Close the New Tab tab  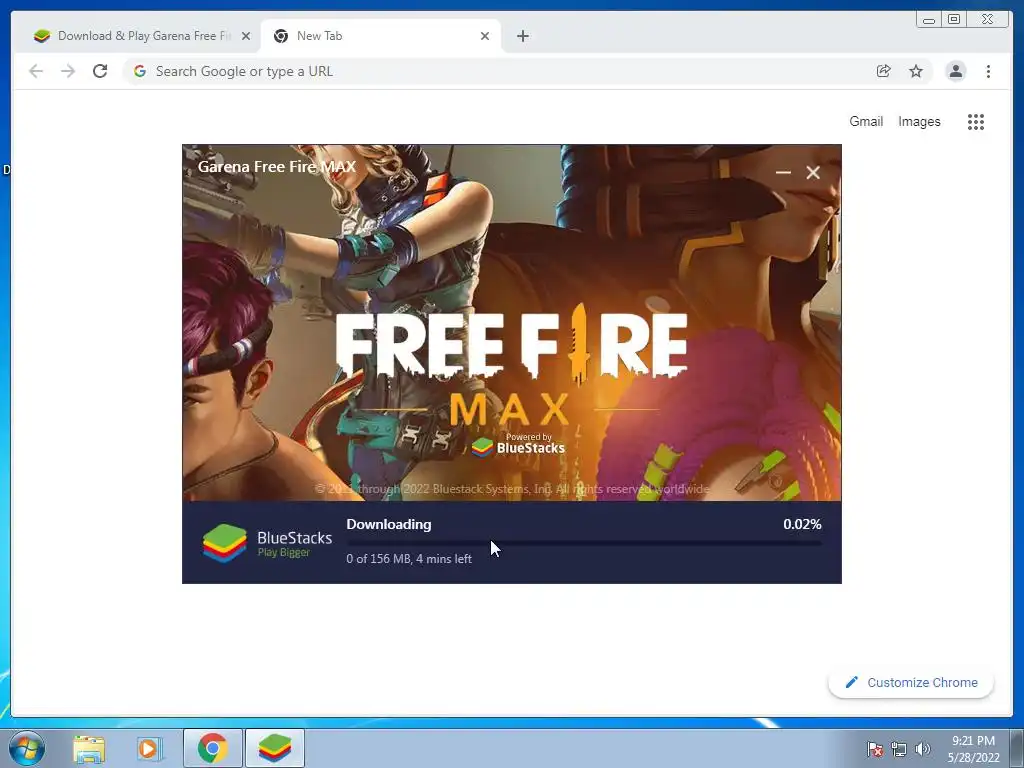(x=485, y=36)
